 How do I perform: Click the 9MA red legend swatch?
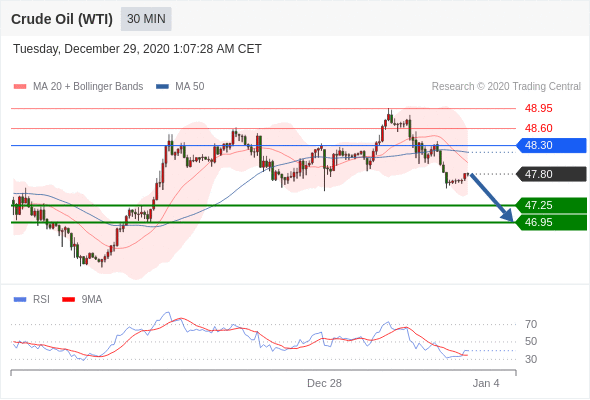(x=68, y=300)
